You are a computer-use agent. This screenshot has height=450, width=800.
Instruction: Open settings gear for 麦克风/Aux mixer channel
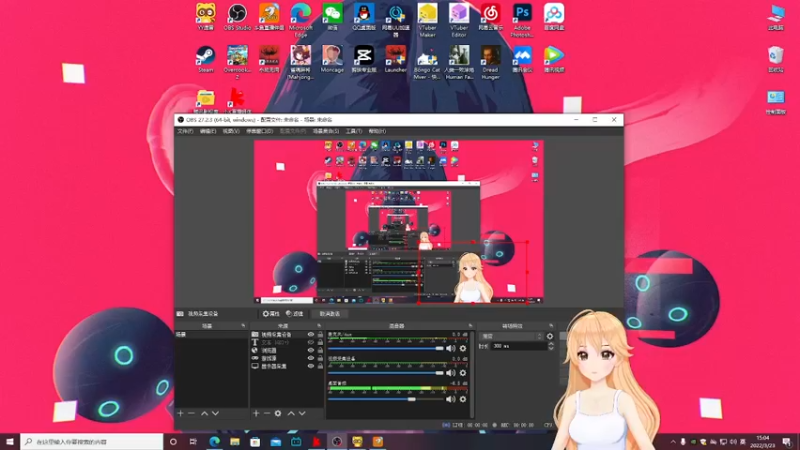(463, 348)
